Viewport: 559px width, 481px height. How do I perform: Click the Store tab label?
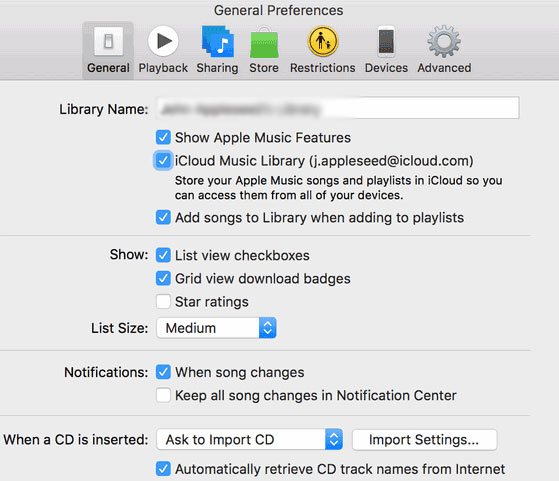[264, 68]
